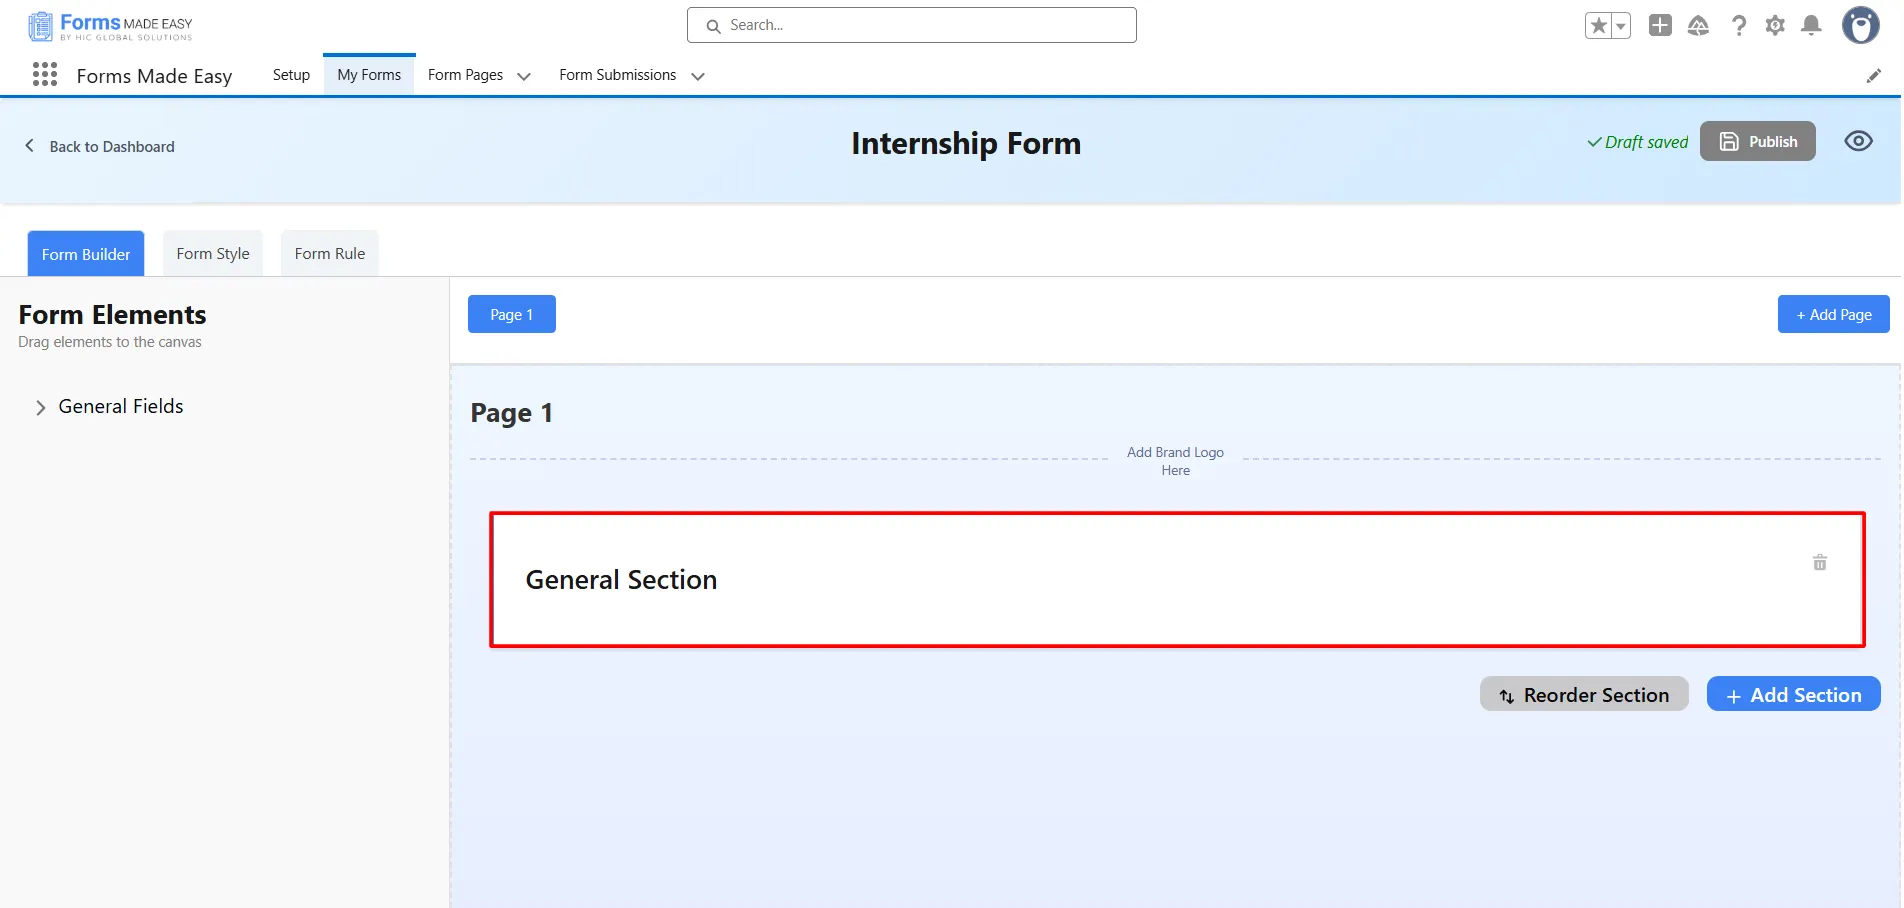
Task: Expand the General Fields group
Action: [41, 407]
